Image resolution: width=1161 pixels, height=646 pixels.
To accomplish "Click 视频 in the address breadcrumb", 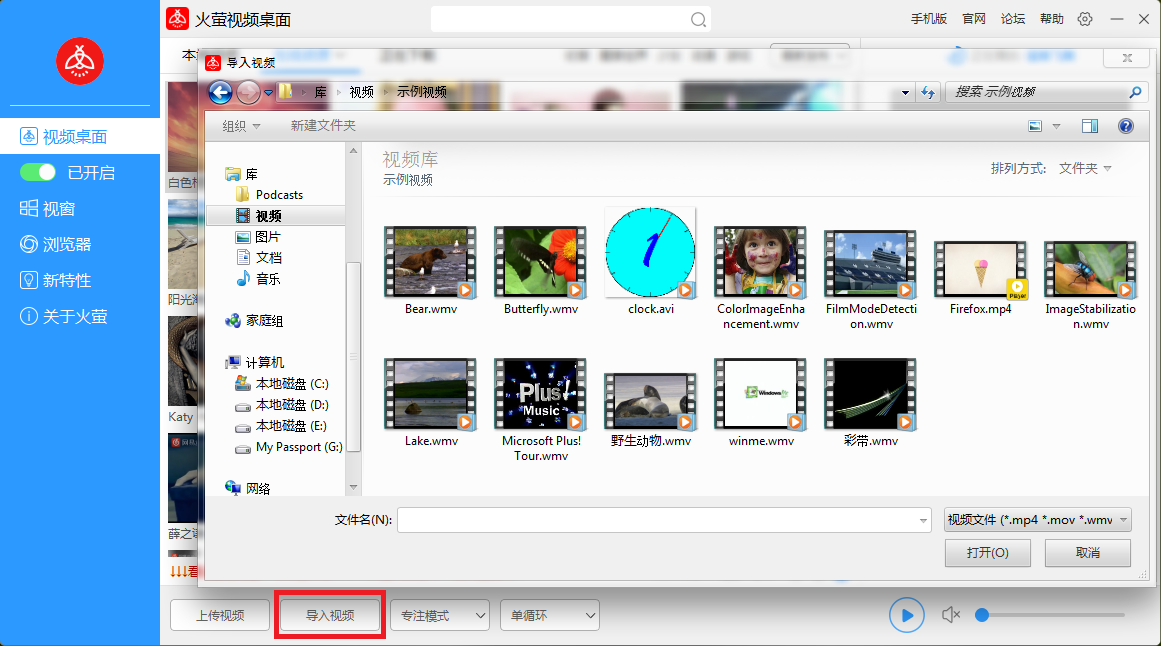I will (x=361, y=92).
